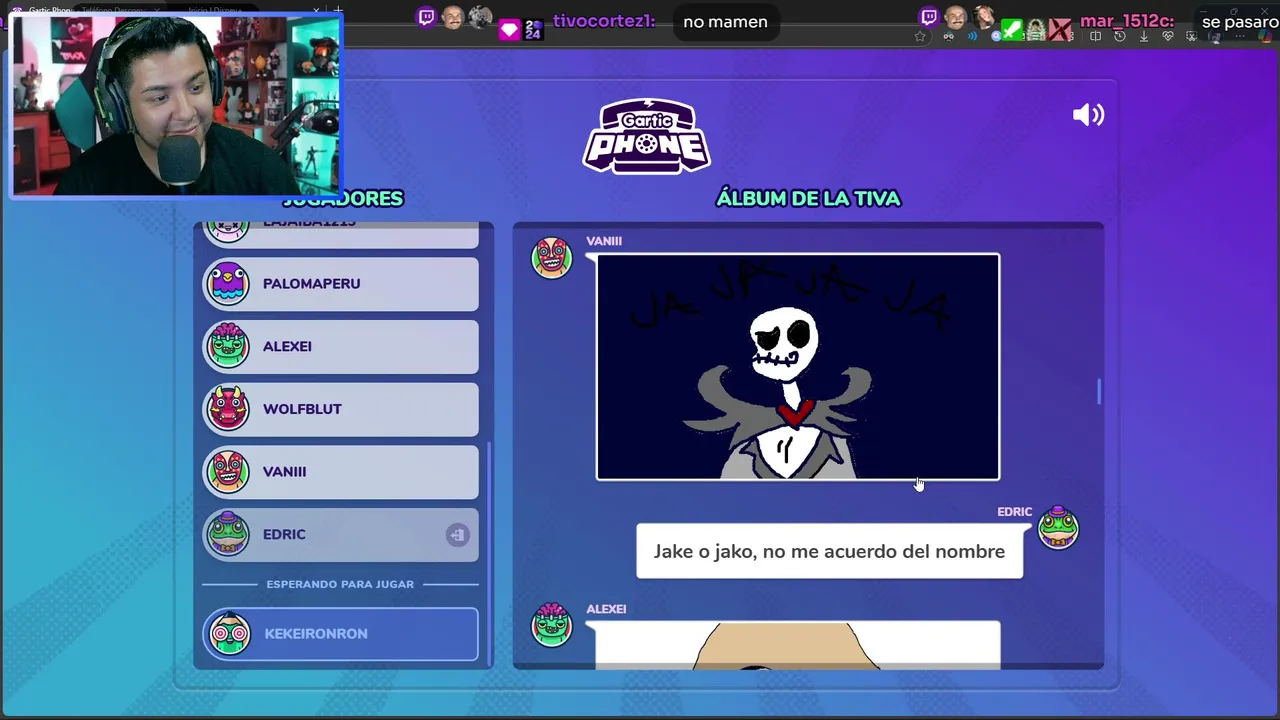Click the 'no mamen' chat message
The image size is (1280, 720).
pos(725,22)
